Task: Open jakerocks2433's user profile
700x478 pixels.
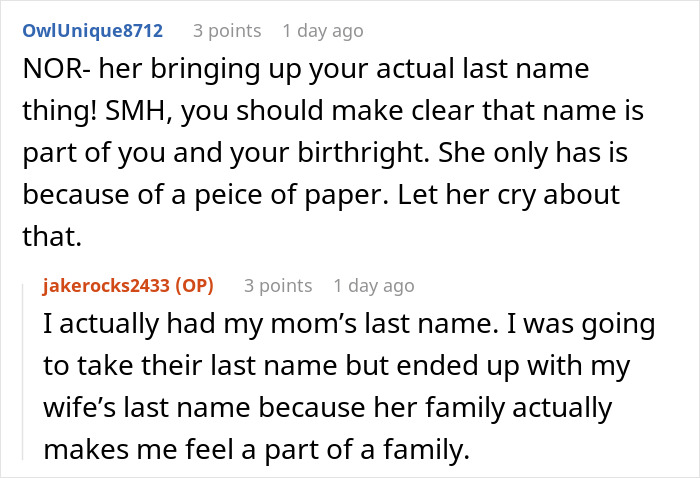Action: (x=108, y=286)
